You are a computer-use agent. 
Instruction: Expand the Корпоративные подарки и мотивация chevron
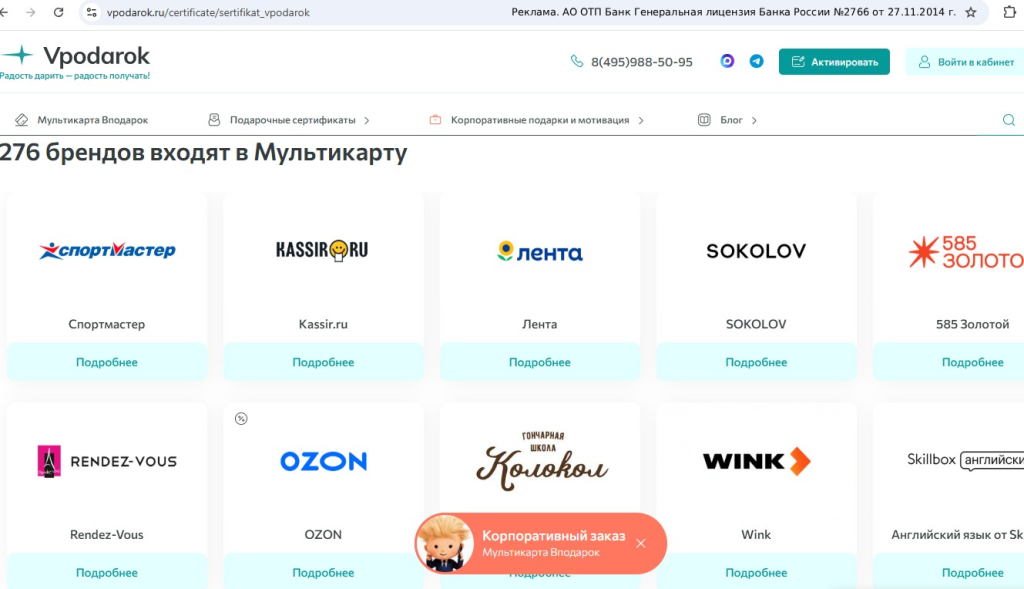[639, 118]
